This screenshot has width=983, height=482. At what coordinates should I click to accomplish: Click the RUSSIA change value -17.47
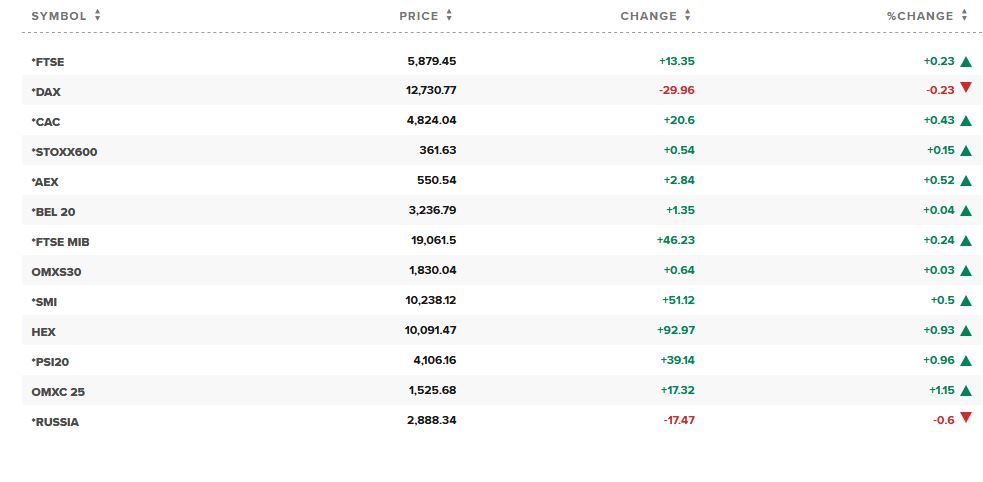coord(679,421)
